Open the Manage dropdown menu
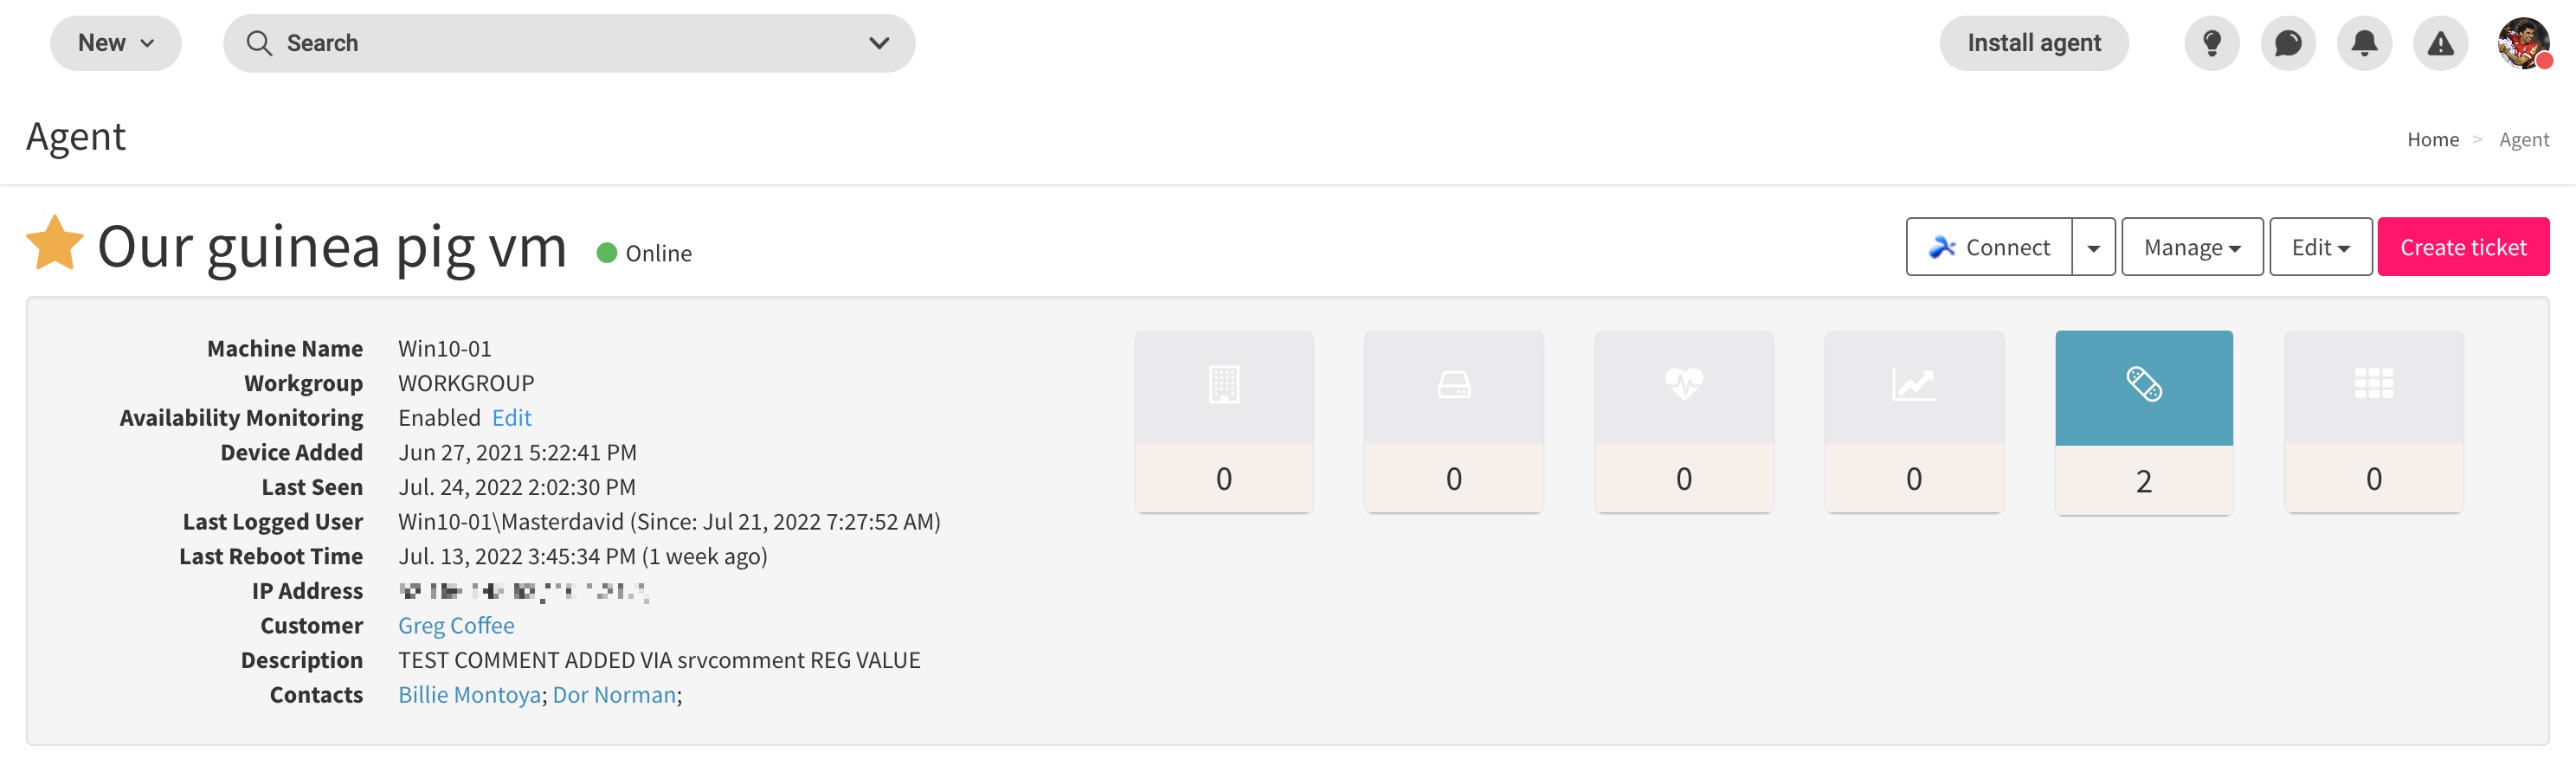The image size is (2576, 765). click(x=2192, y=247)
